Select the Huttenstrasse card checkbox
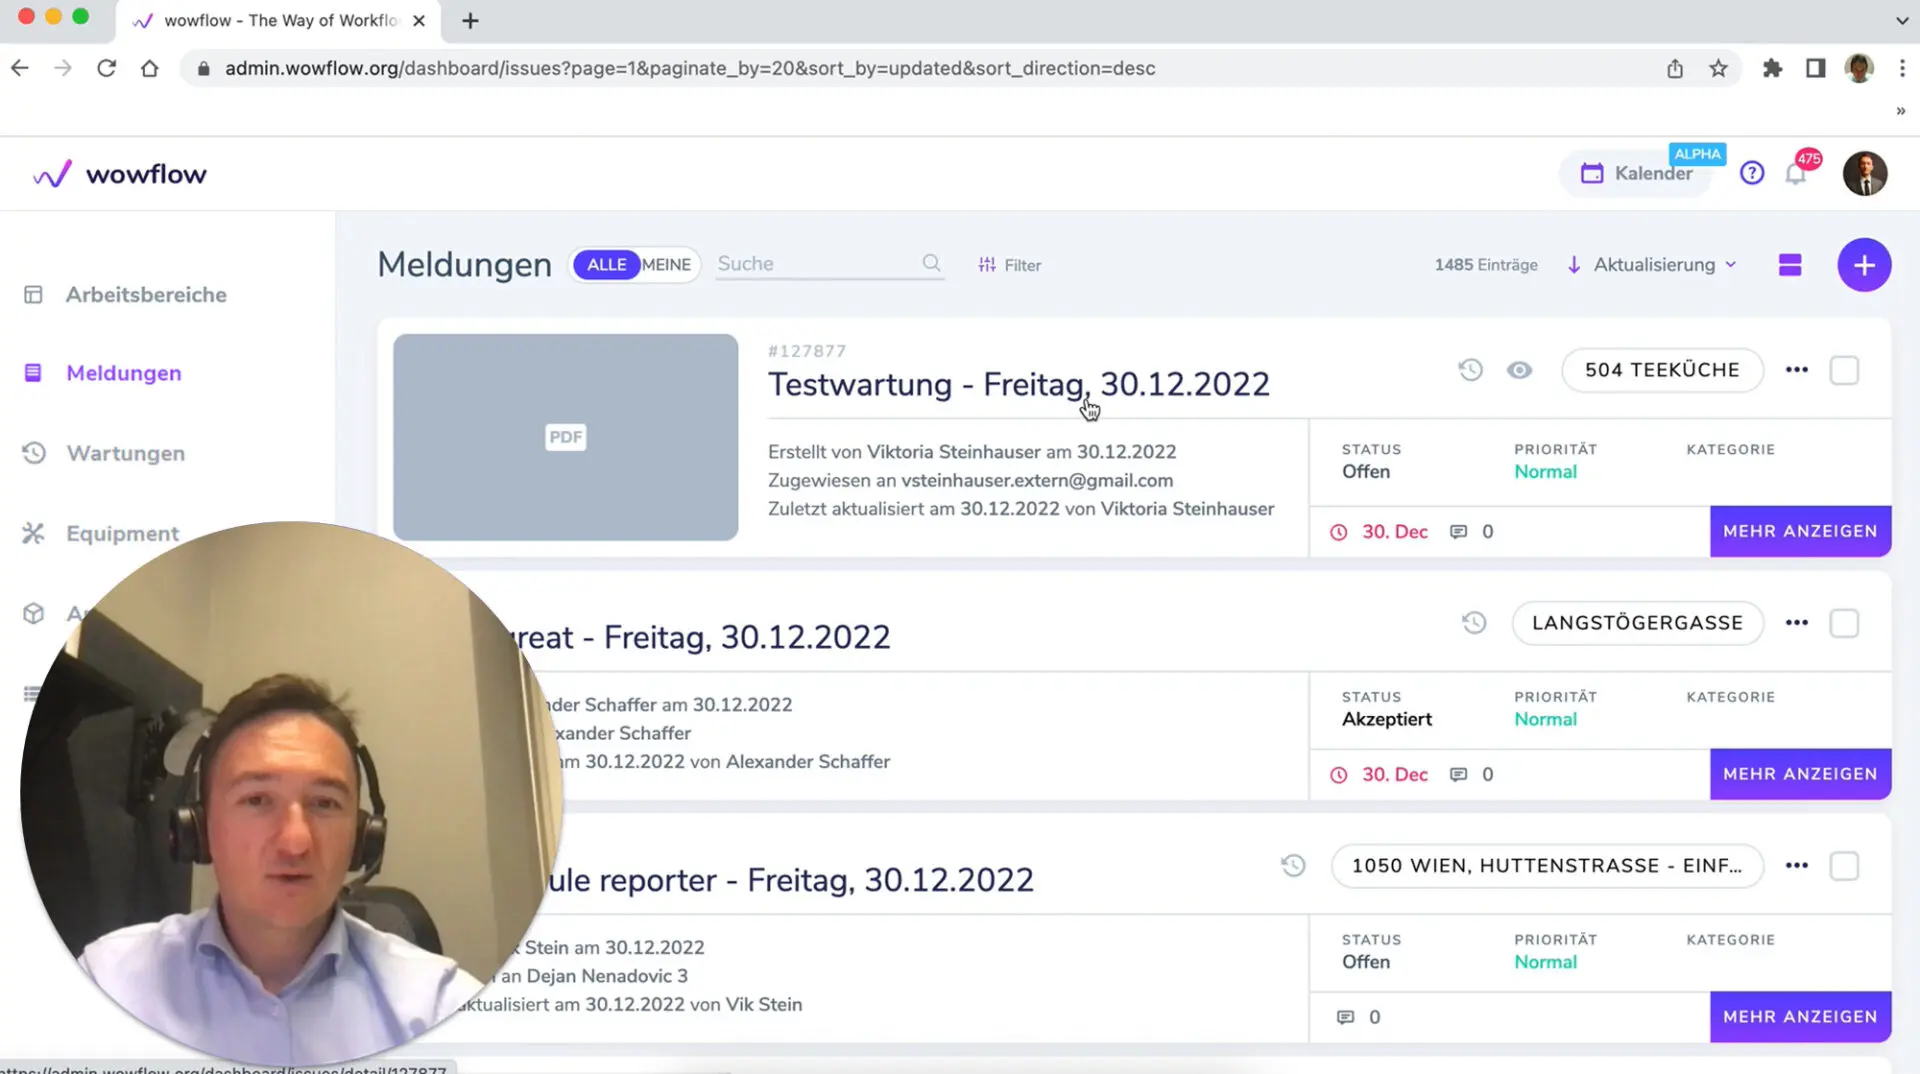Viewport: 1920px width, 1074px height. tap(1844, 866)
